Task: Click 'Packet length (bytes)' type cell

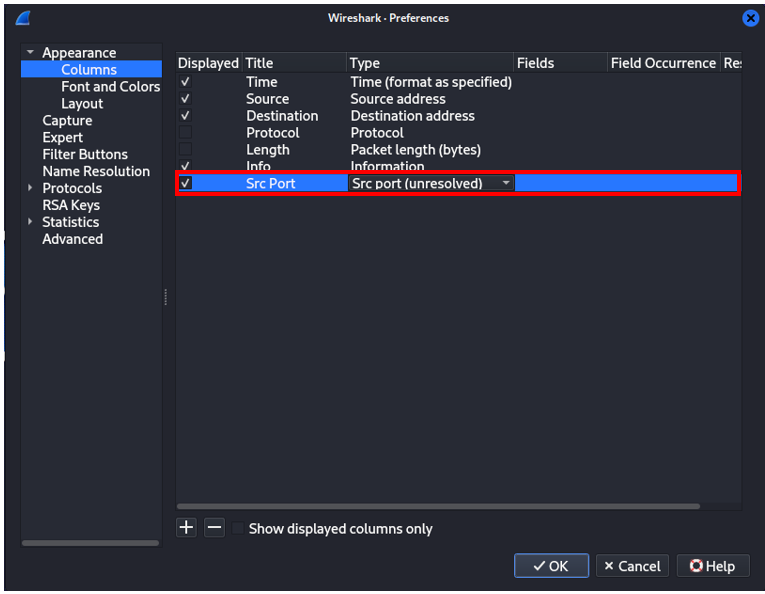Action: click(x=416, y=150)
